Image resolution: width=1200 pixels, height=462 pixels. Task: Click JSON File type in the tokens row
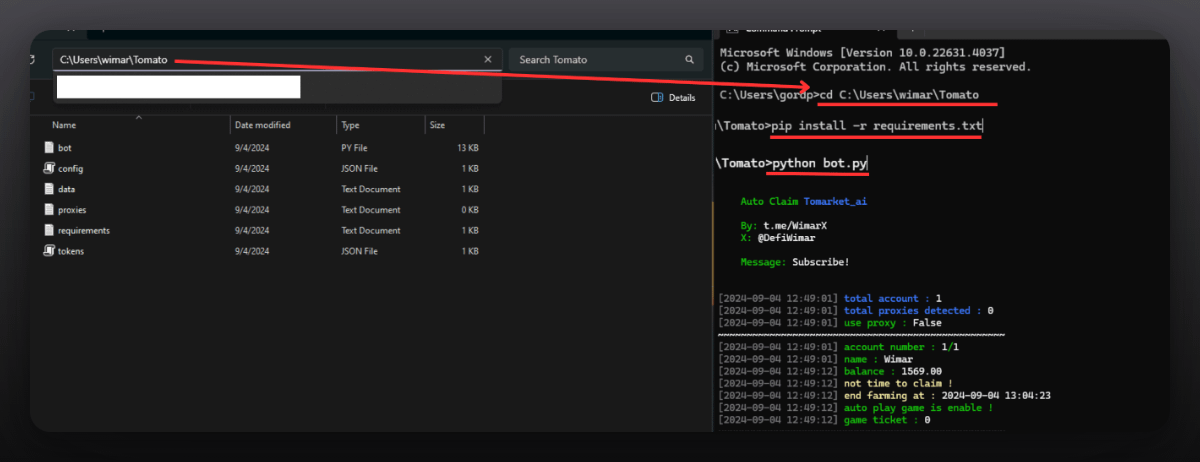point(360,251)
